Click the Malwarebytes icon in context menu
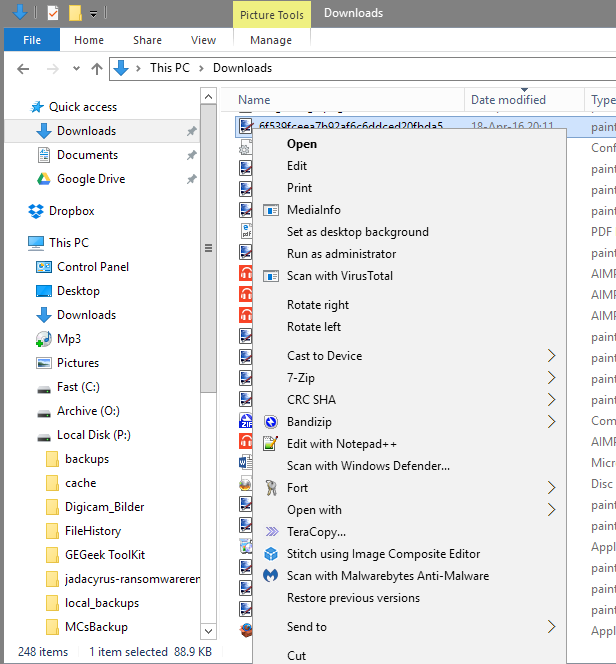Viewport: 616px width, 664px height. [x=271, y=575]
